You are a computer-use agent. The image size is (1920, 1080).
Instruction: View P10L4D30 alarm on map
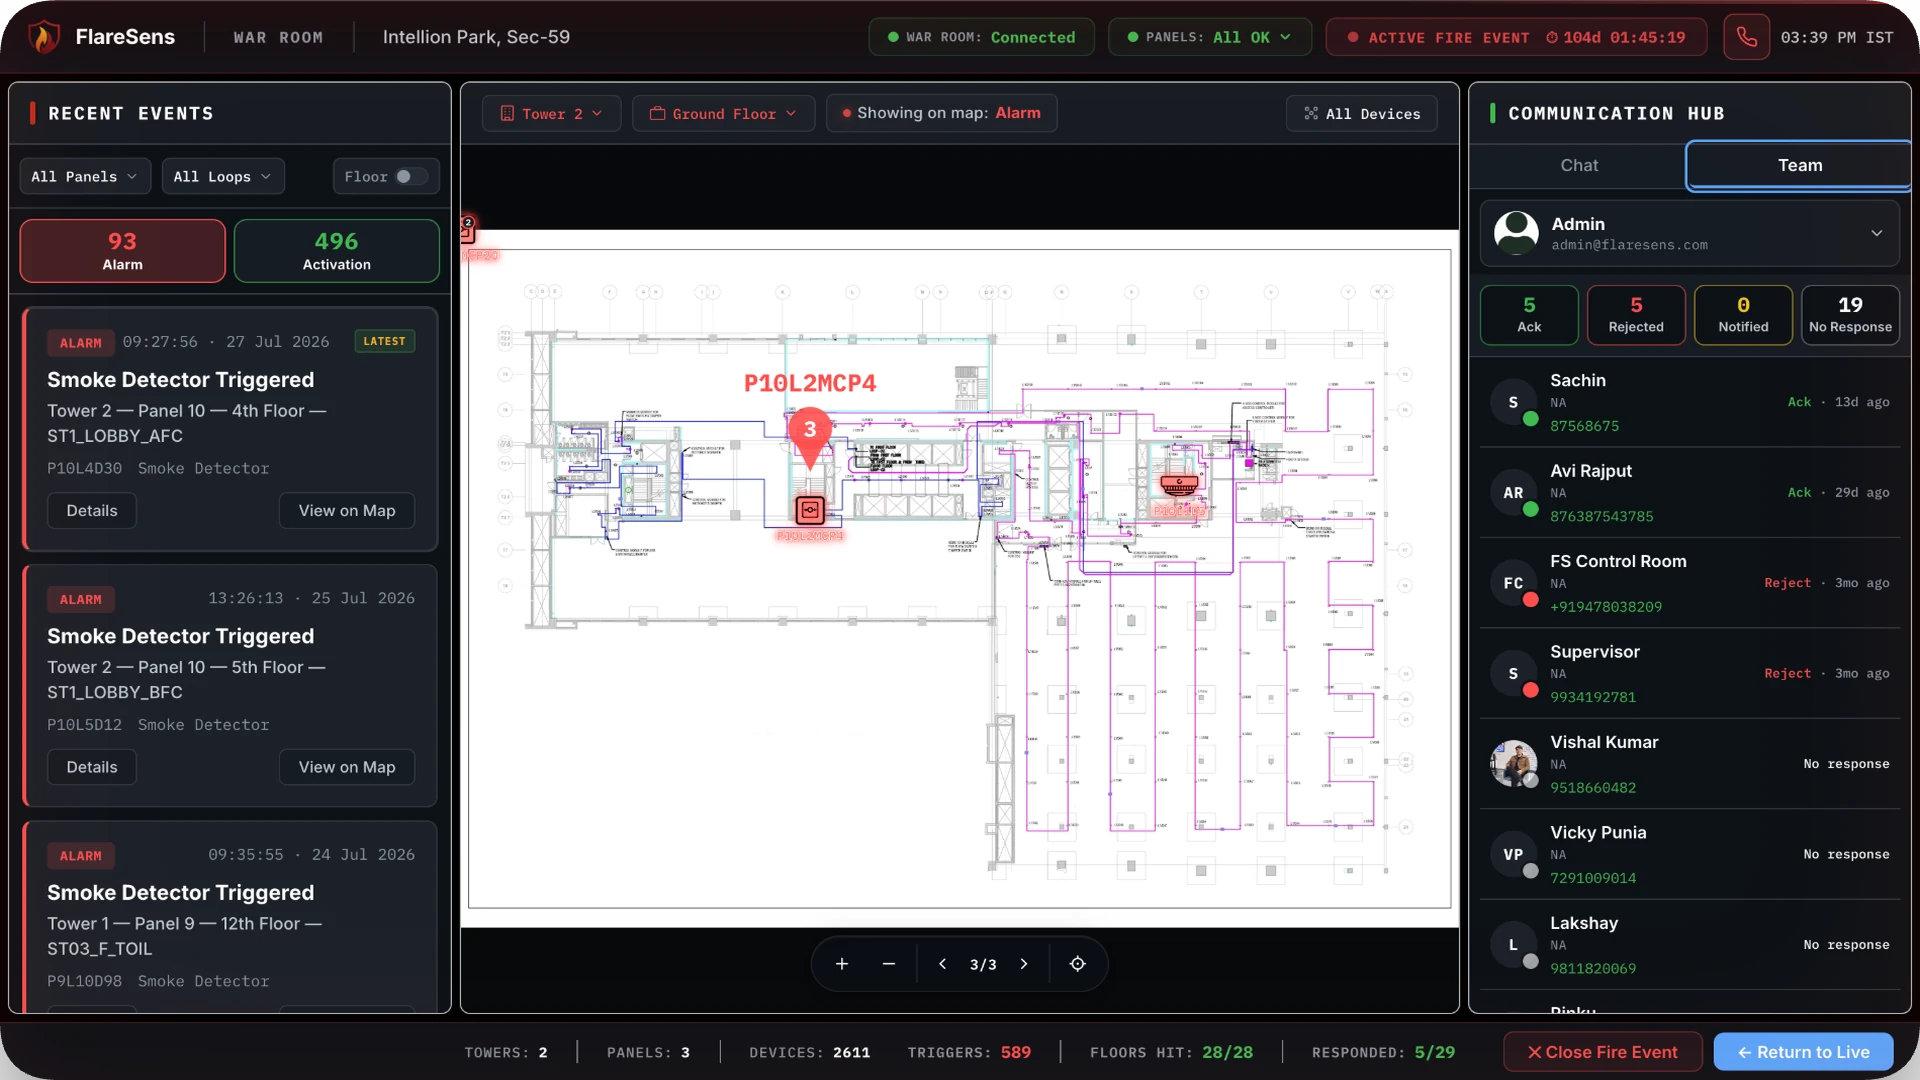pyautogui.click(x=347, y=511)
